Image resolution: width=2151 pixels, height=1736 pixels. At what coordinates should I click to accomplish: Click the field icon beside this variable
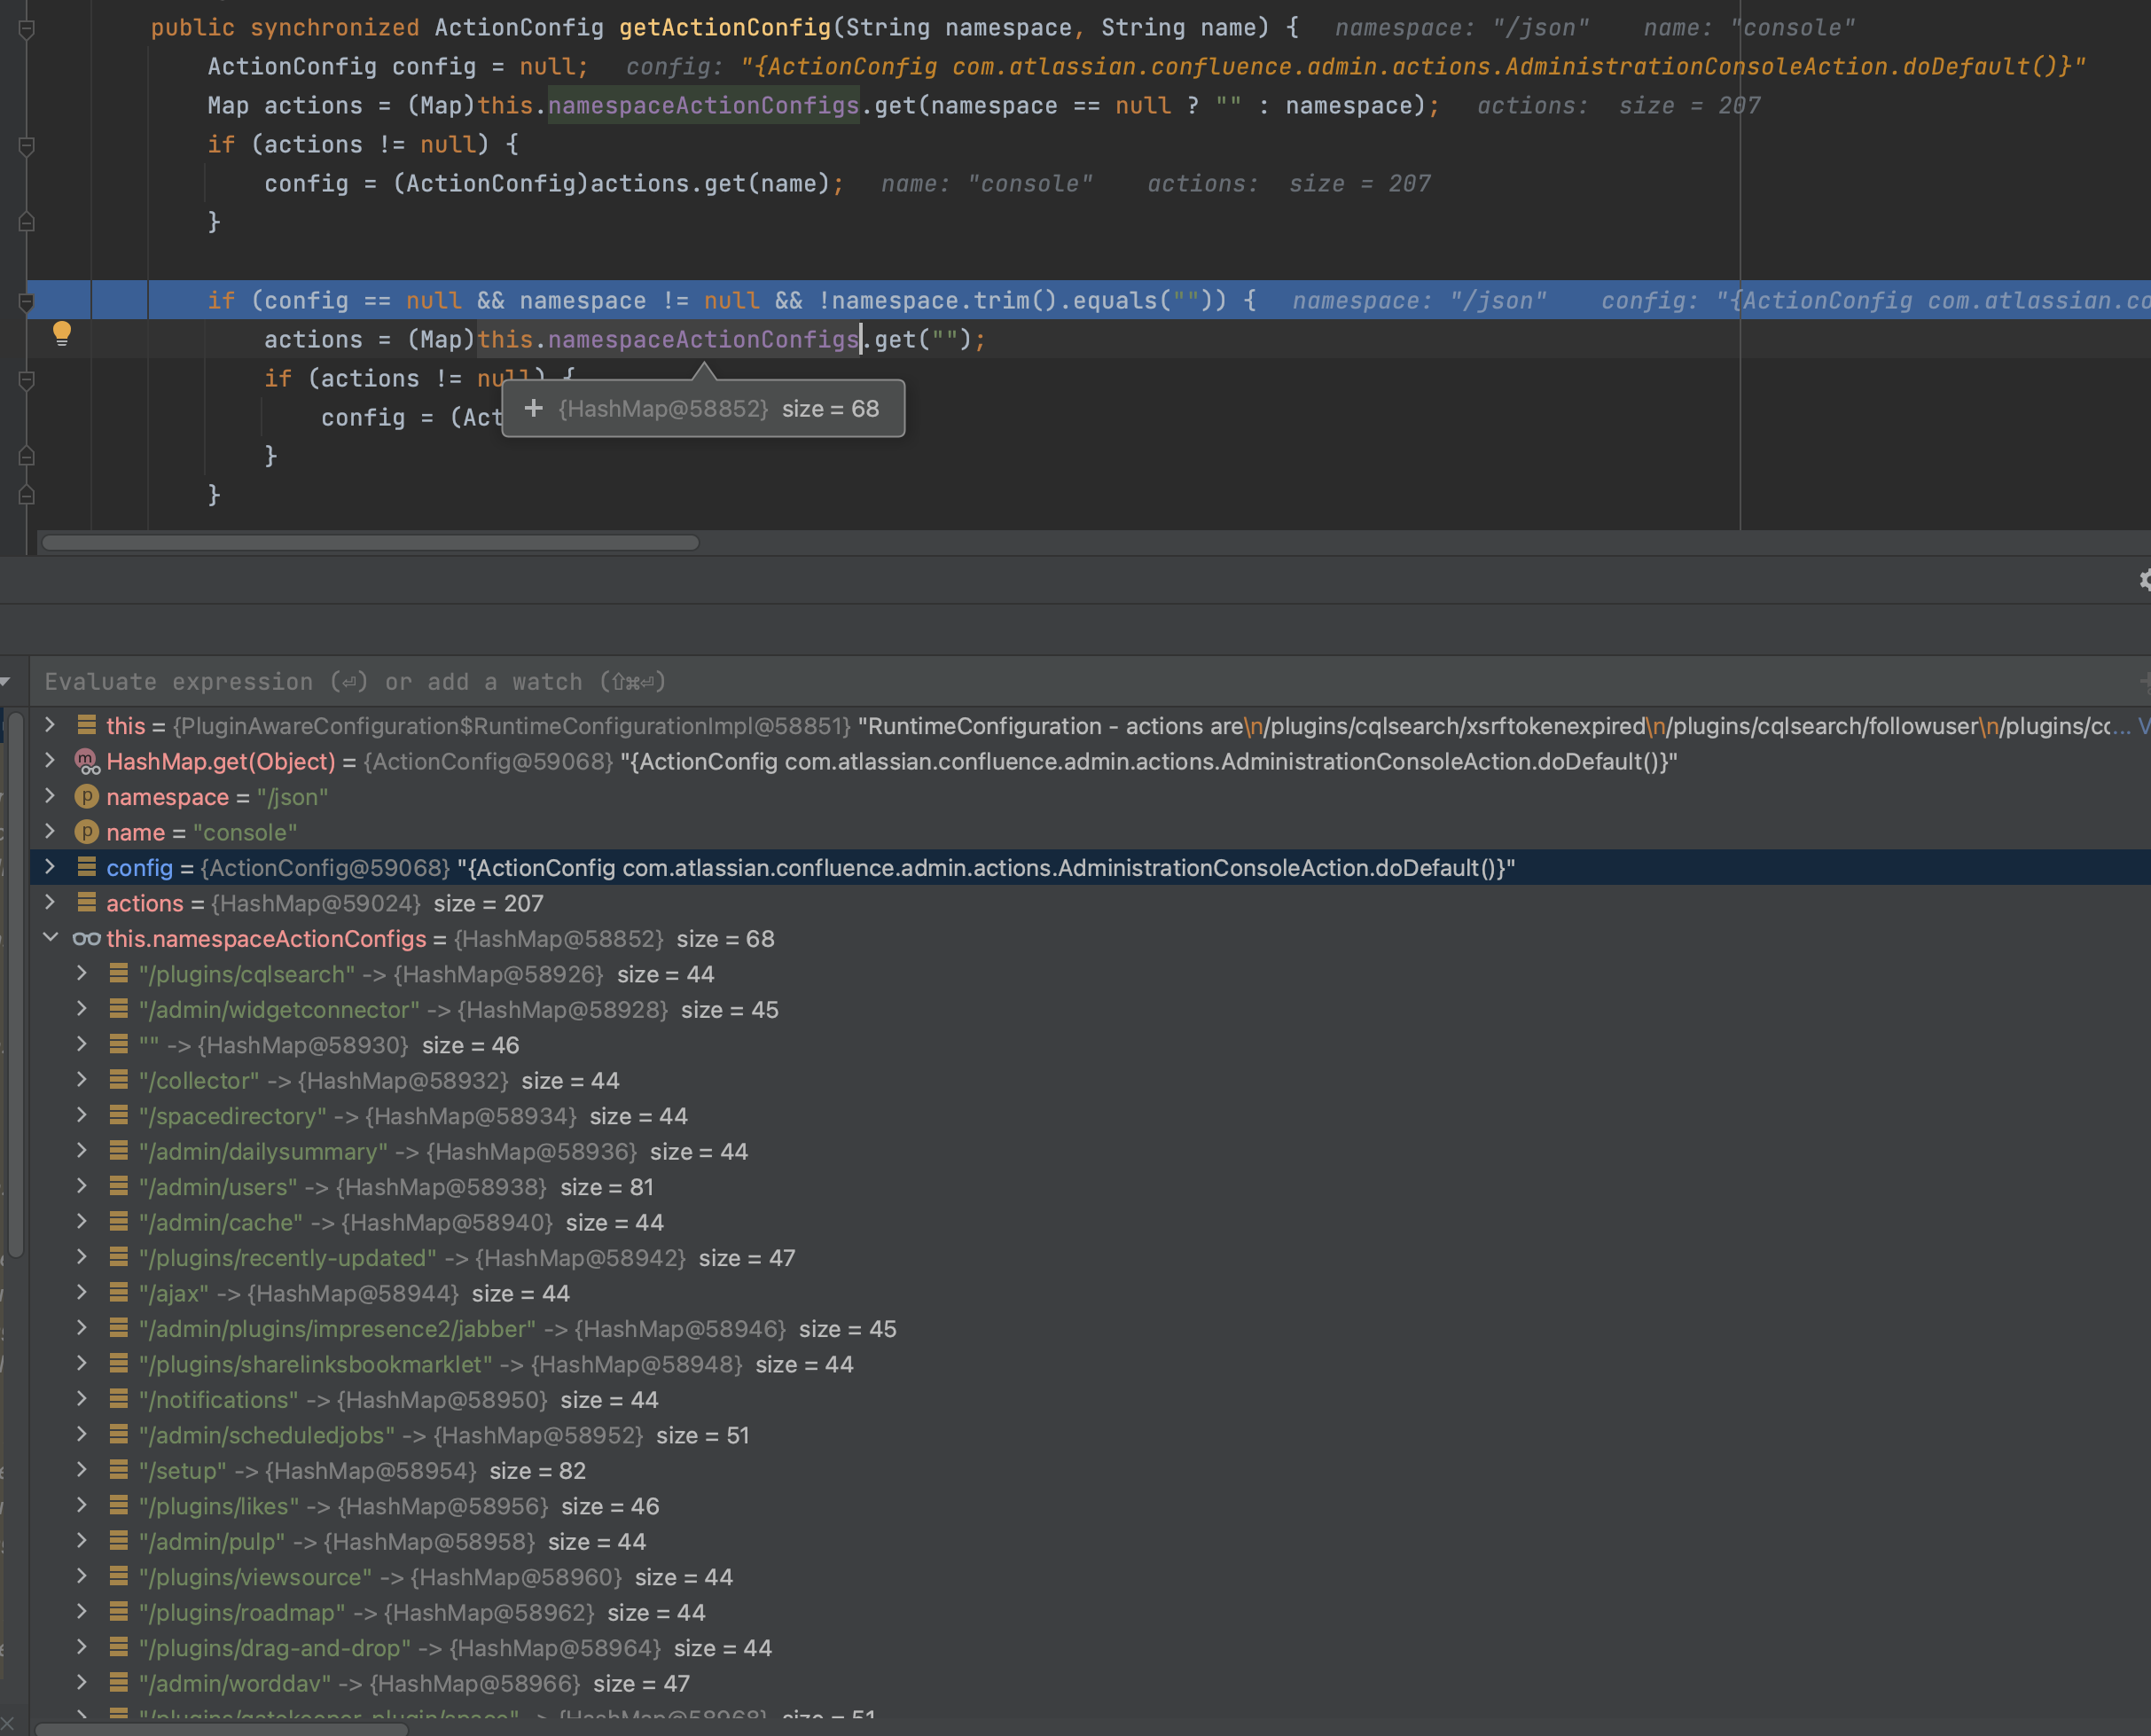(x=87, y=725)
